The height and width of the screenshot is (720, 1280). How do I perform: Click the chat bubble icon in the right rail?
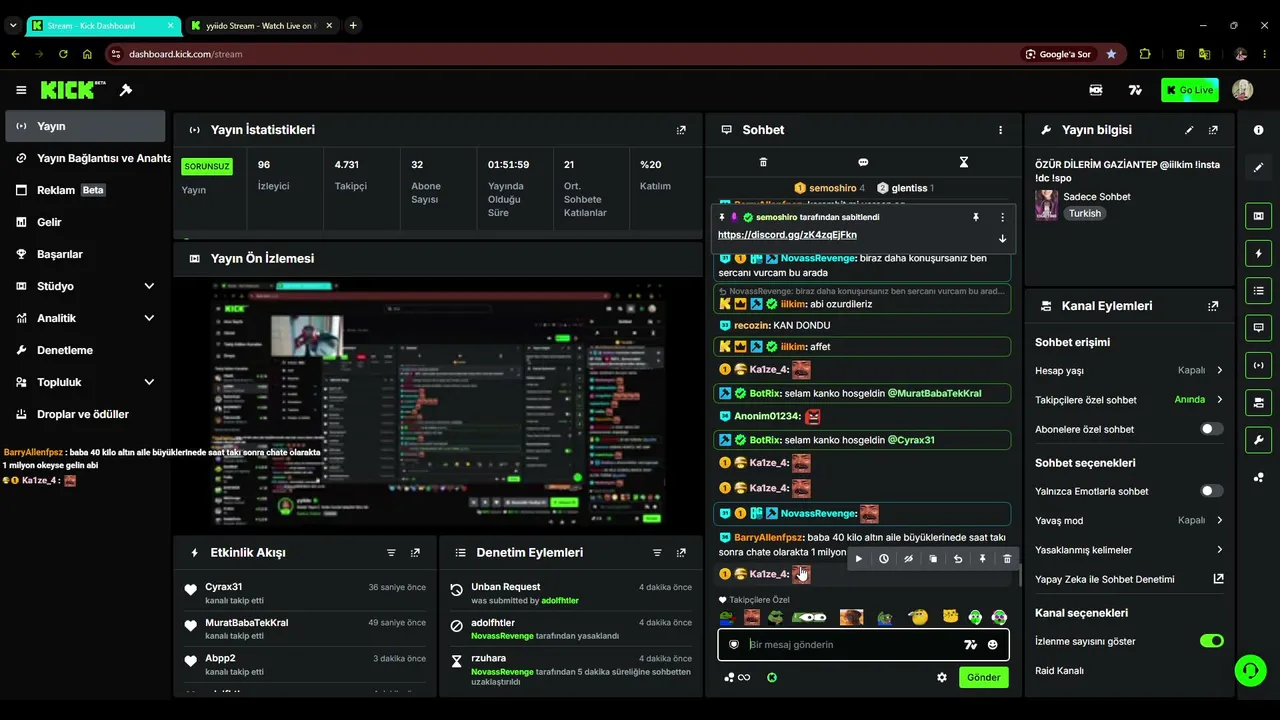(x=1258, y=328)
